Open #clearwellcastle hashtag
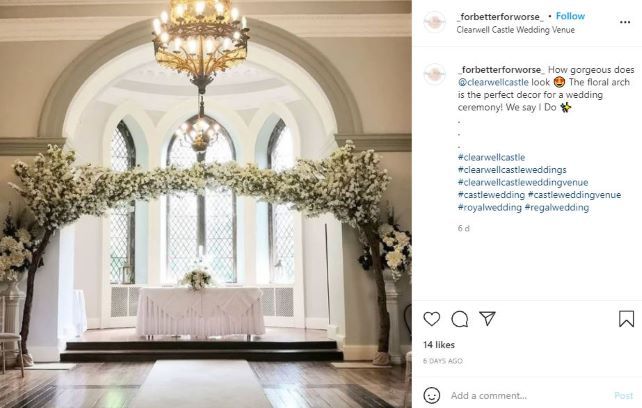The width and height of the screenshot is (642, 408). [x=491, y=157]
